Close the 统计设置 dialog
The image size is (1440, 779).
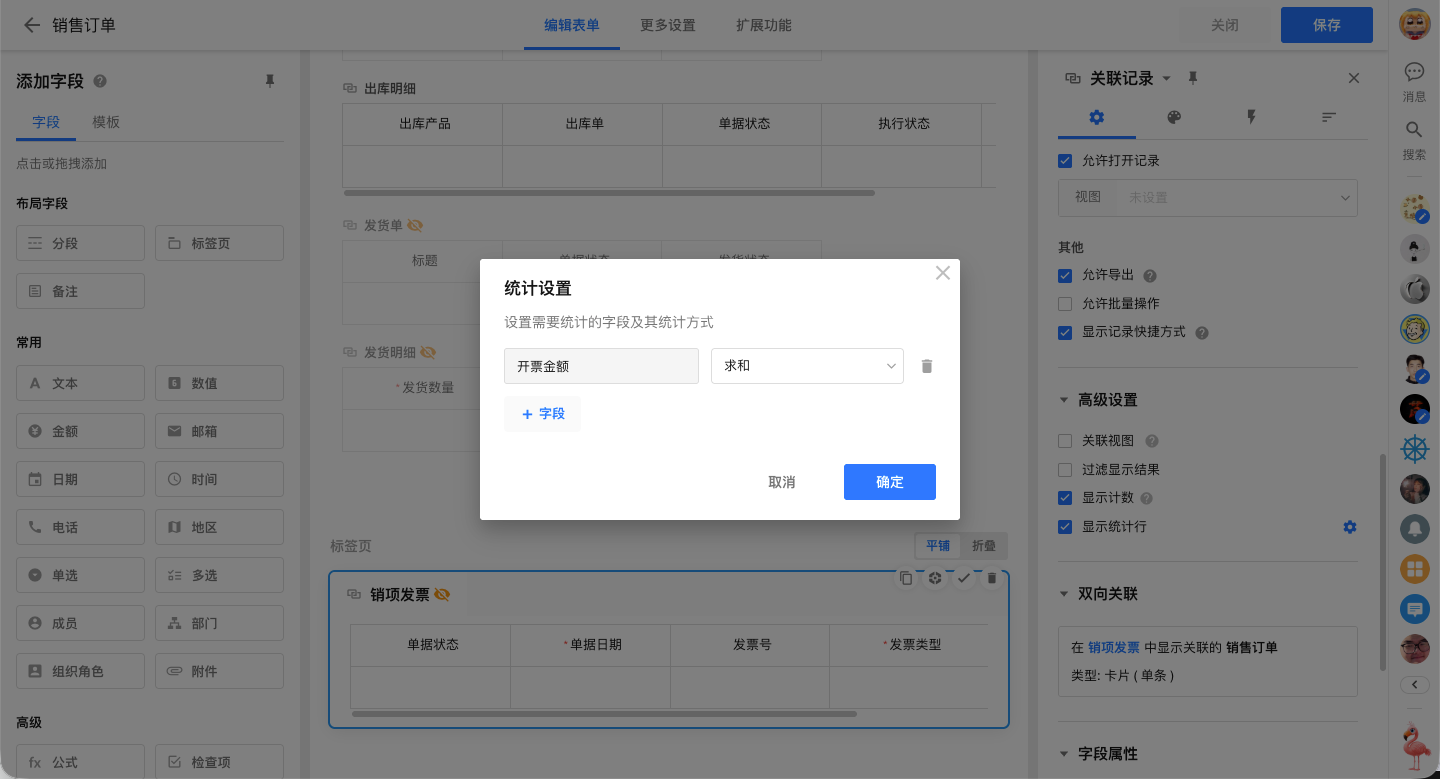point(942,273)
